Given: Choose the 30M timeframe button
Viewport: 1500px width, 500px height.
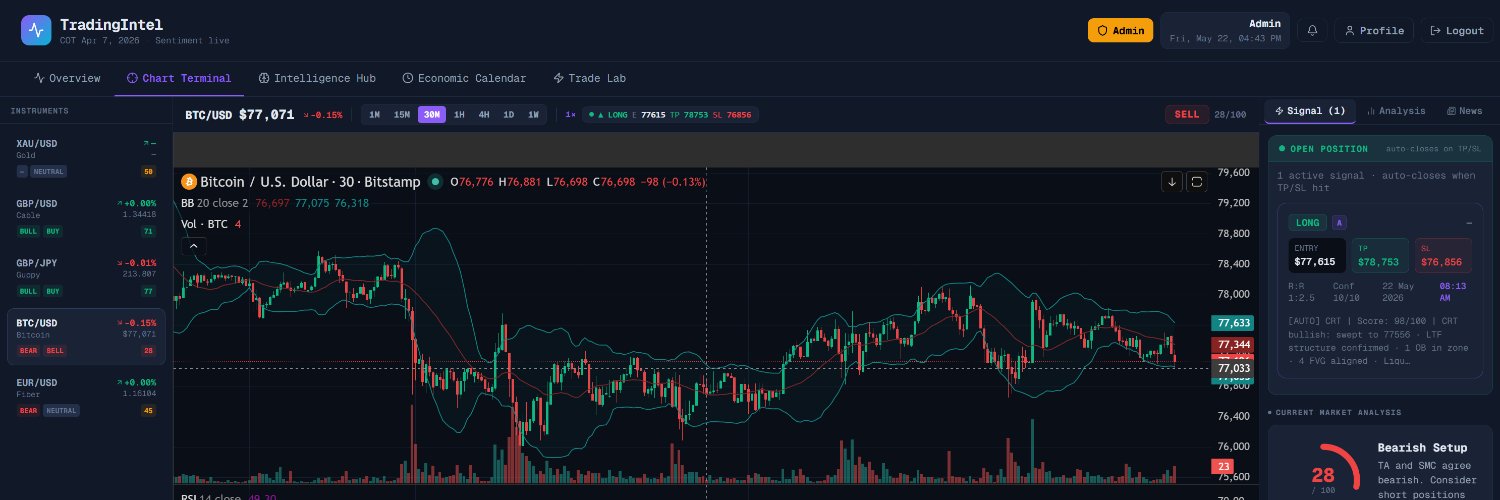Looking at the screenshot, I should coord(432,115).
